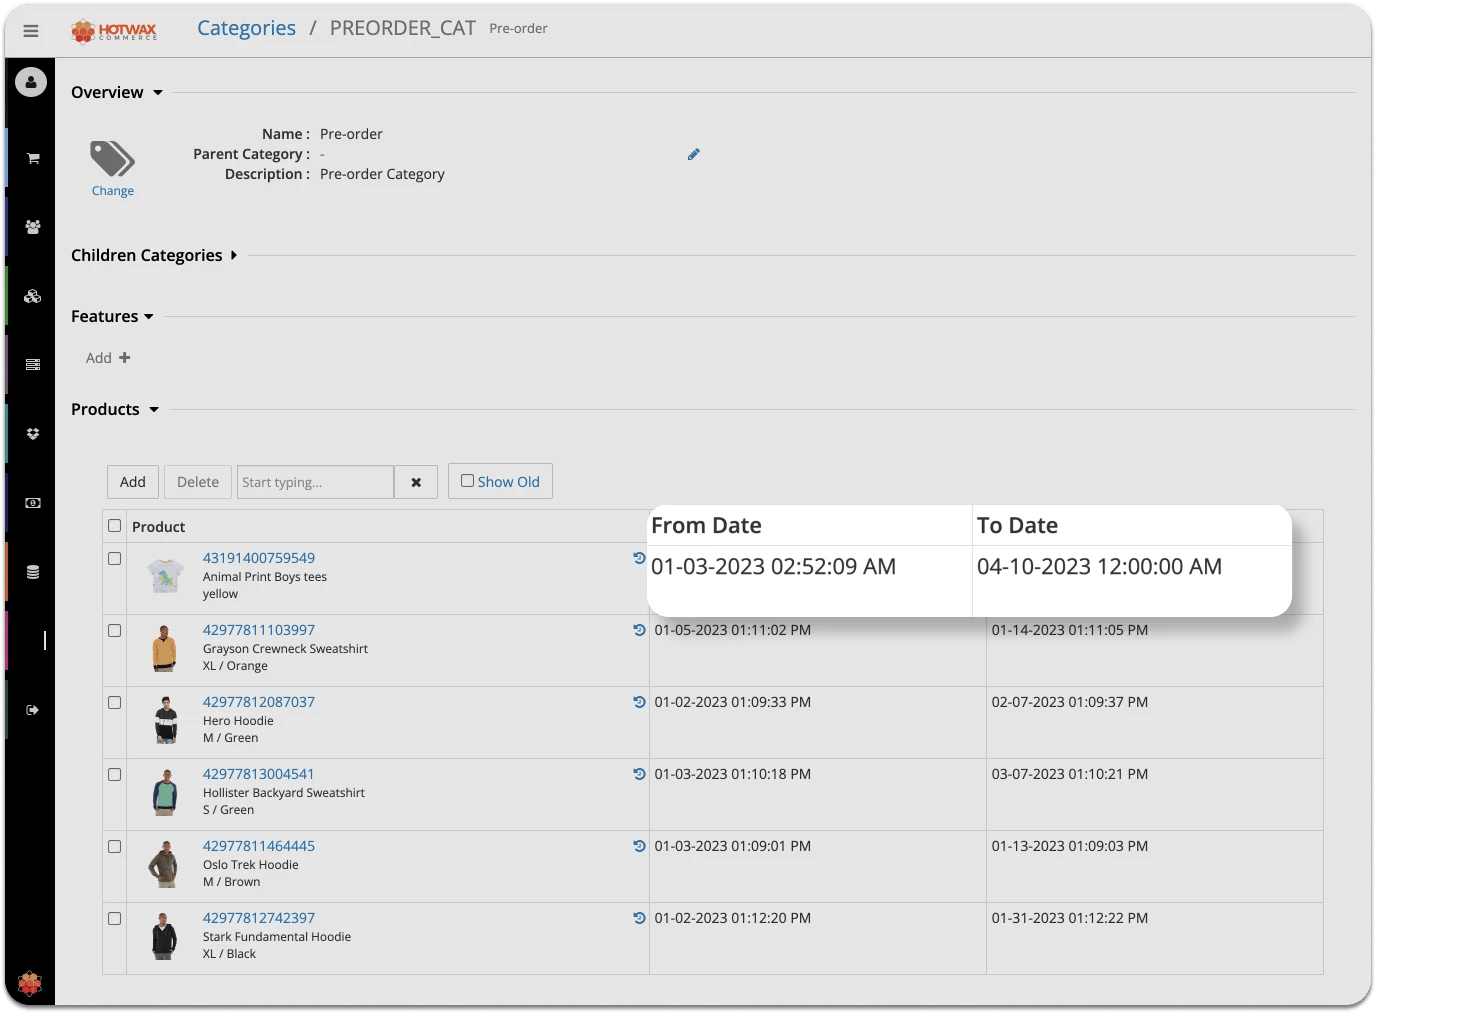Check the Hollister Backyard Sweatshirt row checkbox
1483x1033 pixels.
point(114,775)
